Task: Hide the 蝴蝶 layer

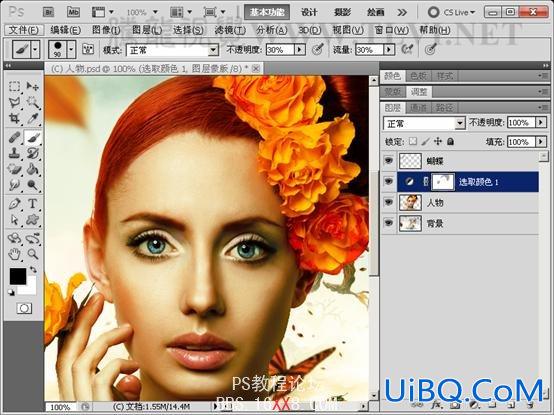Action: point(389,161)
